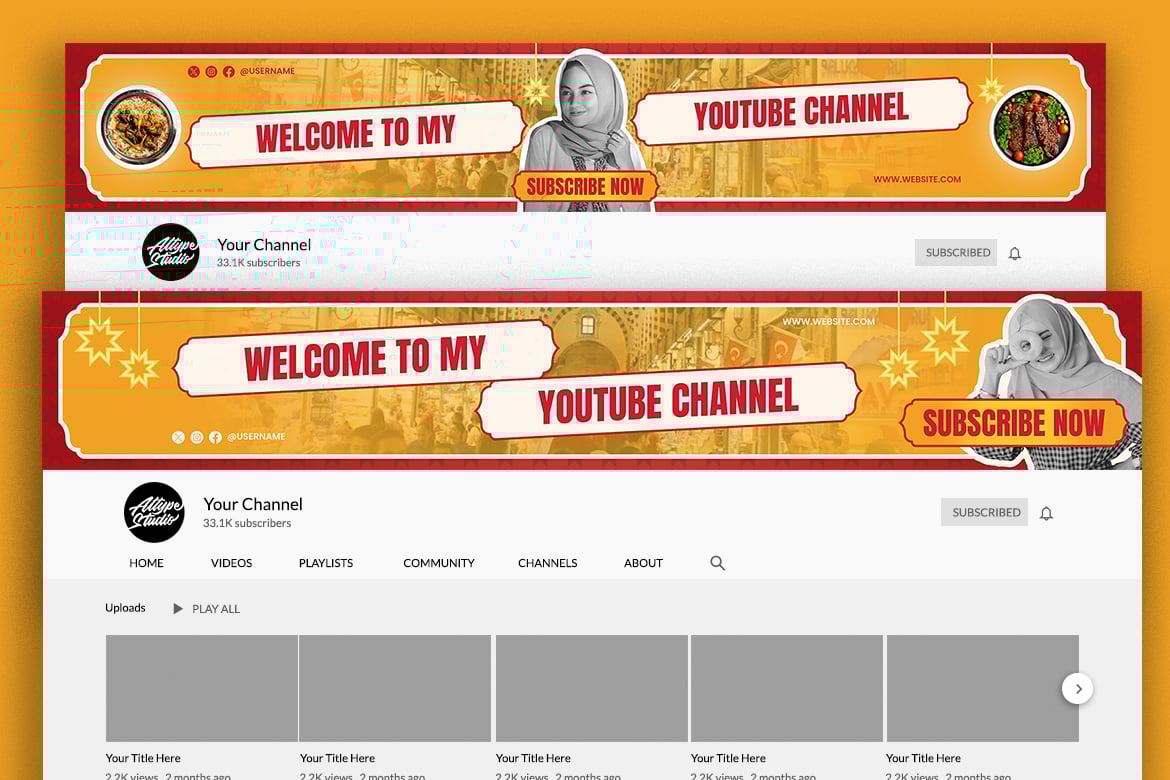Click the noodle dish photo on the back banner
Screen dimensions: 1170x780
(x=139, y=128)
